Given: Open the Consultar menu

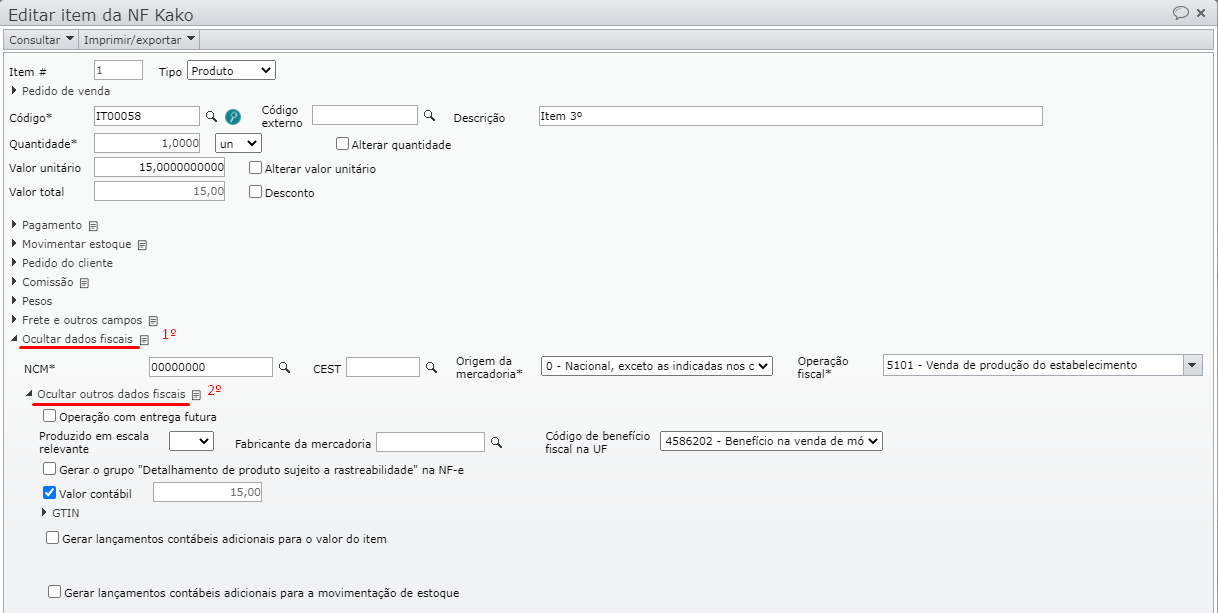Looking at the screenshot, I should pyautogui.click(x=41, y=39).
